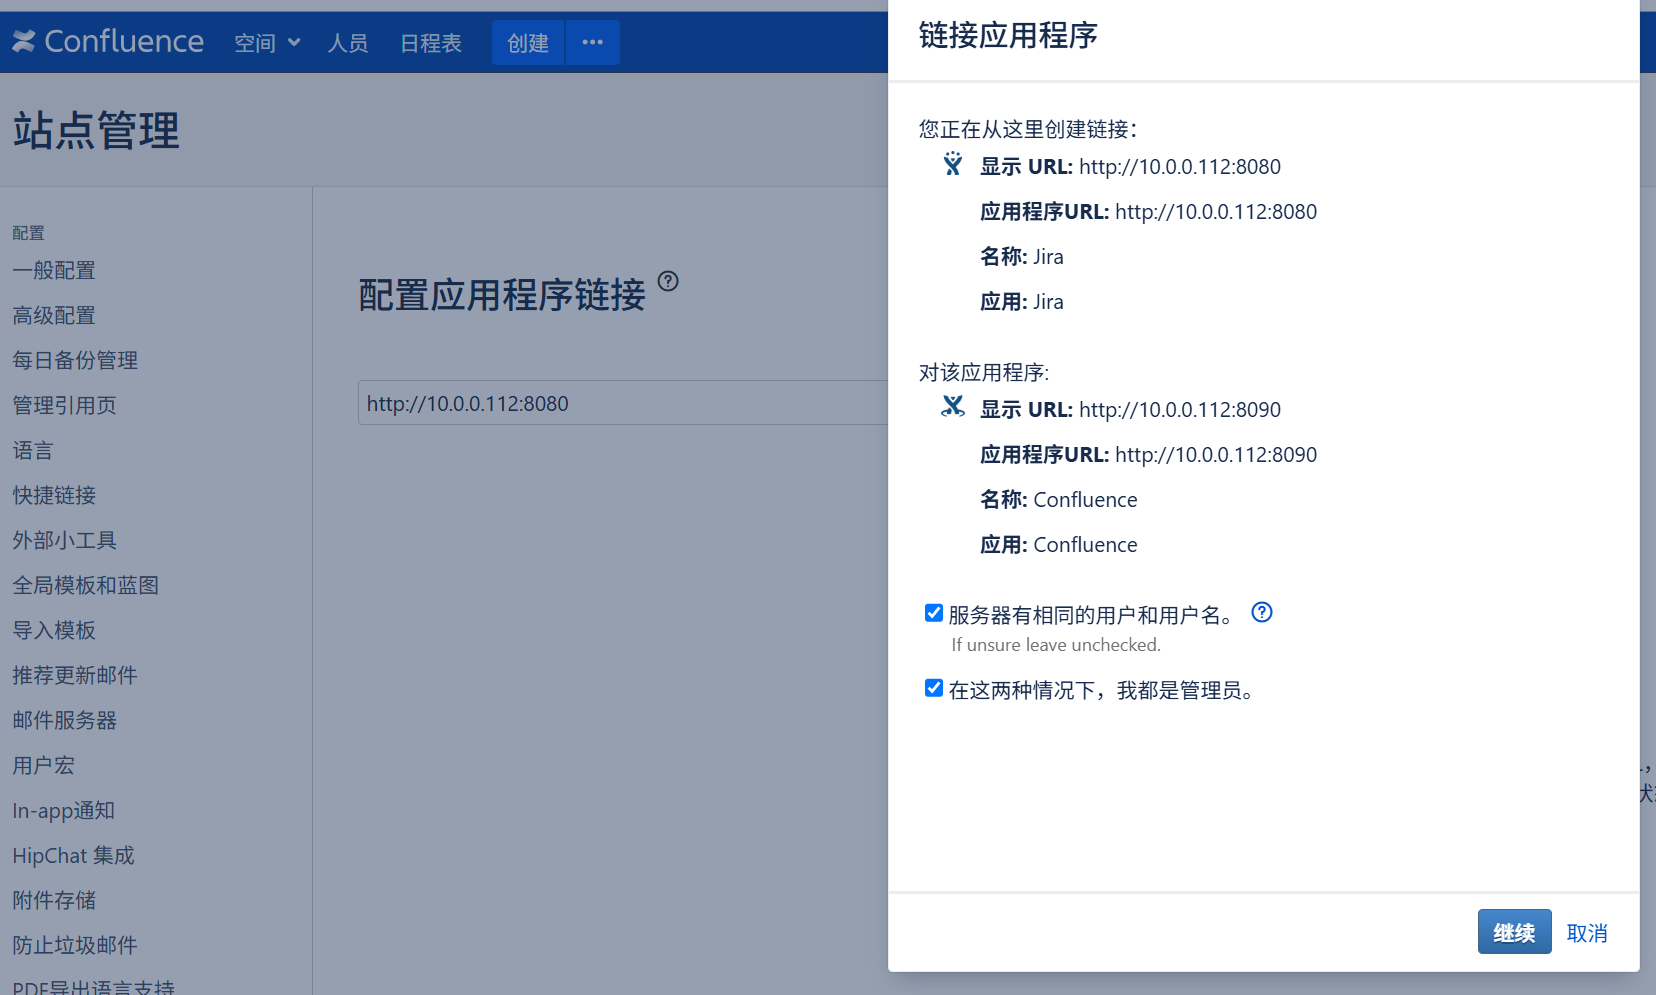Navigate to 全局模板和蓝图 page
This screenshot has height=995, width=1656.
pos(86,585)
